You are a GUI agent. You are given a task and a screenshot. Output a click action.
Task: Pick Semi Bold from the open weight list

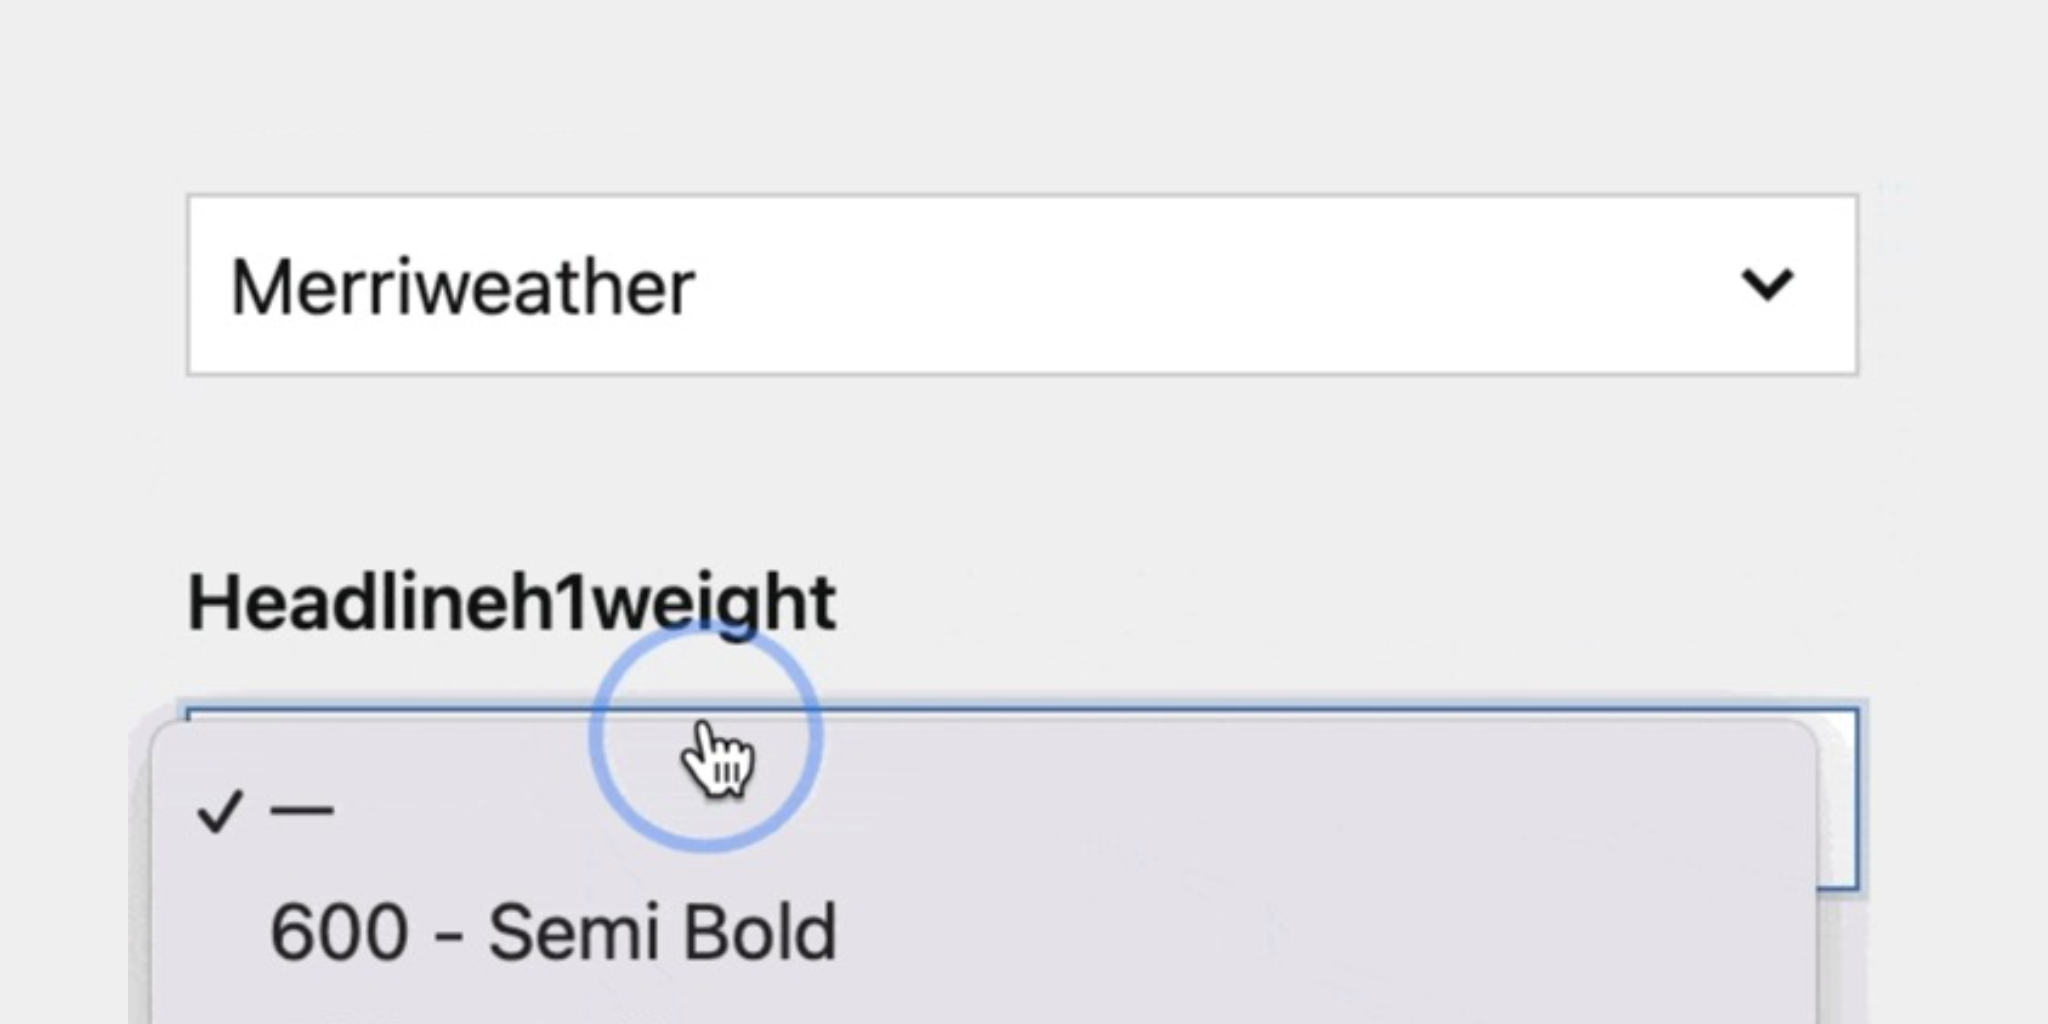click(x=662, y=932)
